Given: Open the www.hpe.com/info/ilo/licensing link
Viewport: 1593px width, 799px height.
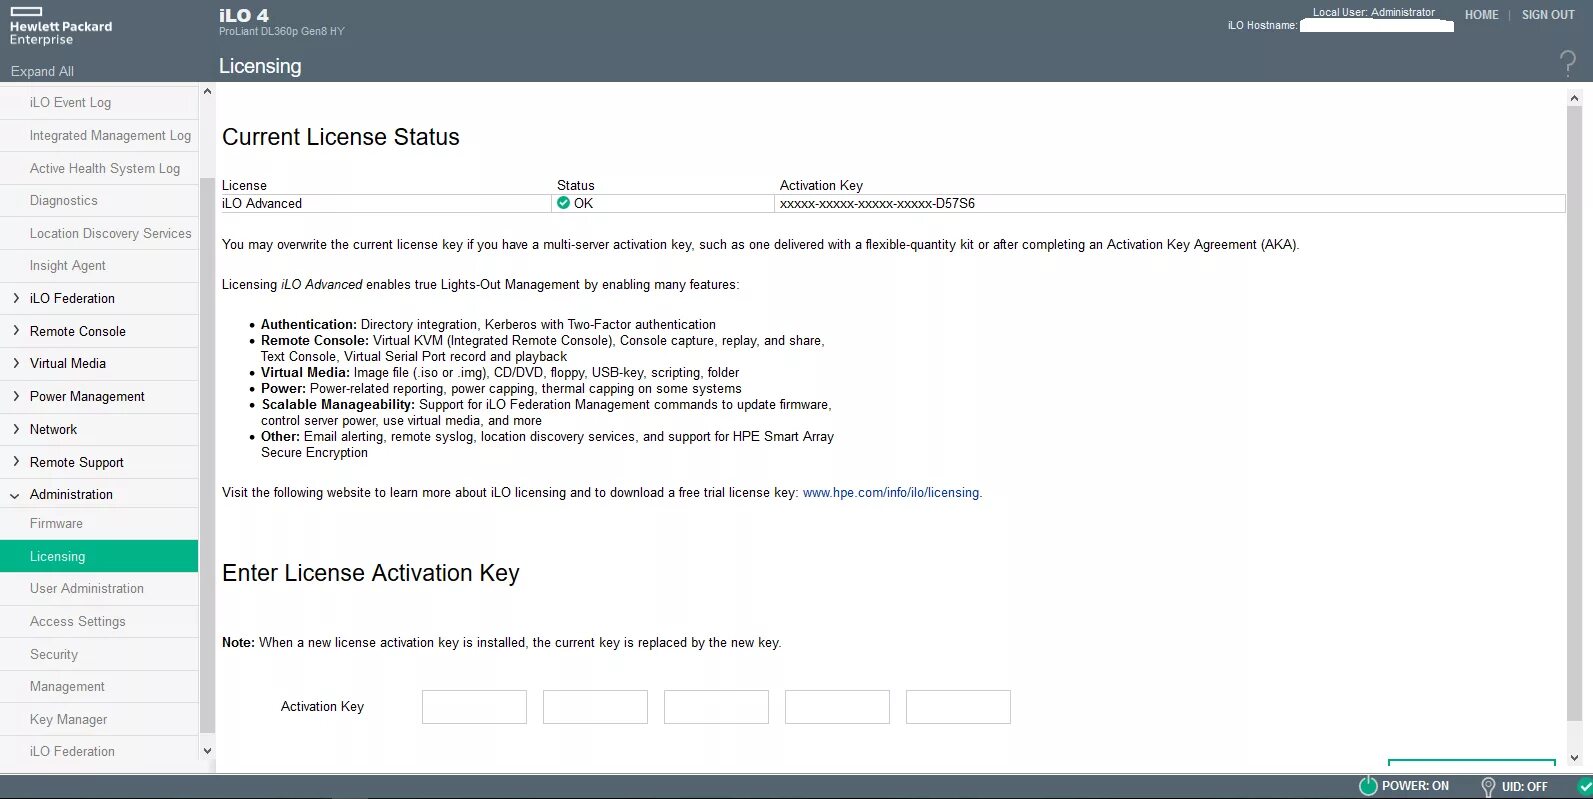Looking at the screenshot, I should coord(891,492).
